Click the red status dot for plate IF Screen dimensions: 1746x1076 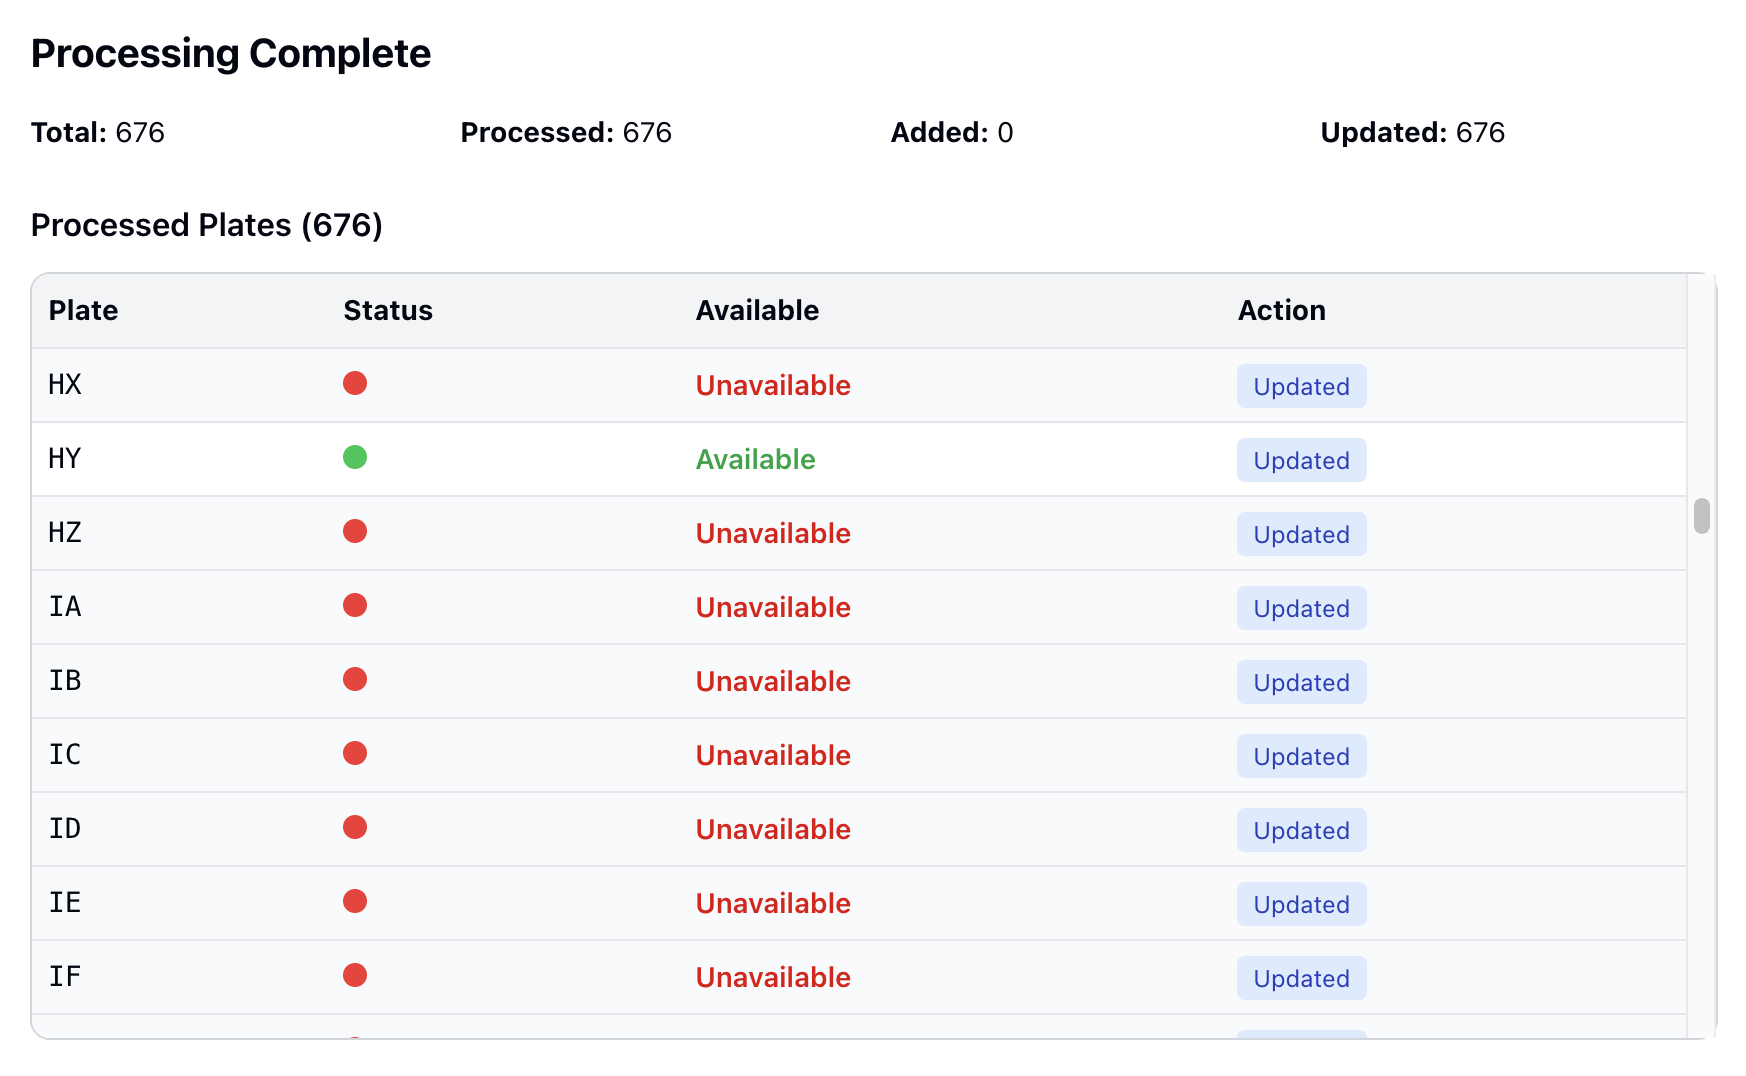pos(355,975)
